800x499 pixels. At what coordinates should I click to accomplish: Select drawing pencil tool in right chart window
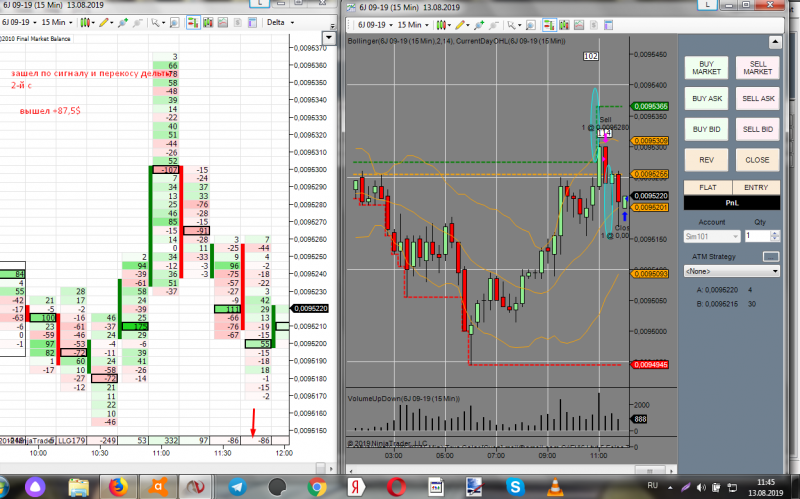pos(460,25)
